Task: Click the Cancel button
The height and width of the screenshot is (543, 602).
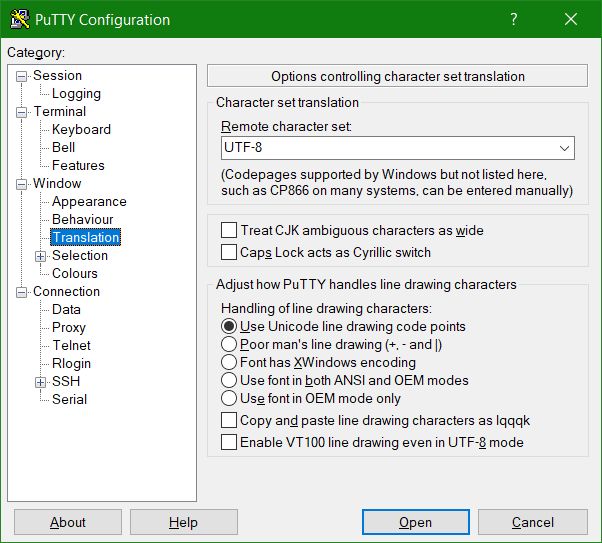Action: [533, 522]
